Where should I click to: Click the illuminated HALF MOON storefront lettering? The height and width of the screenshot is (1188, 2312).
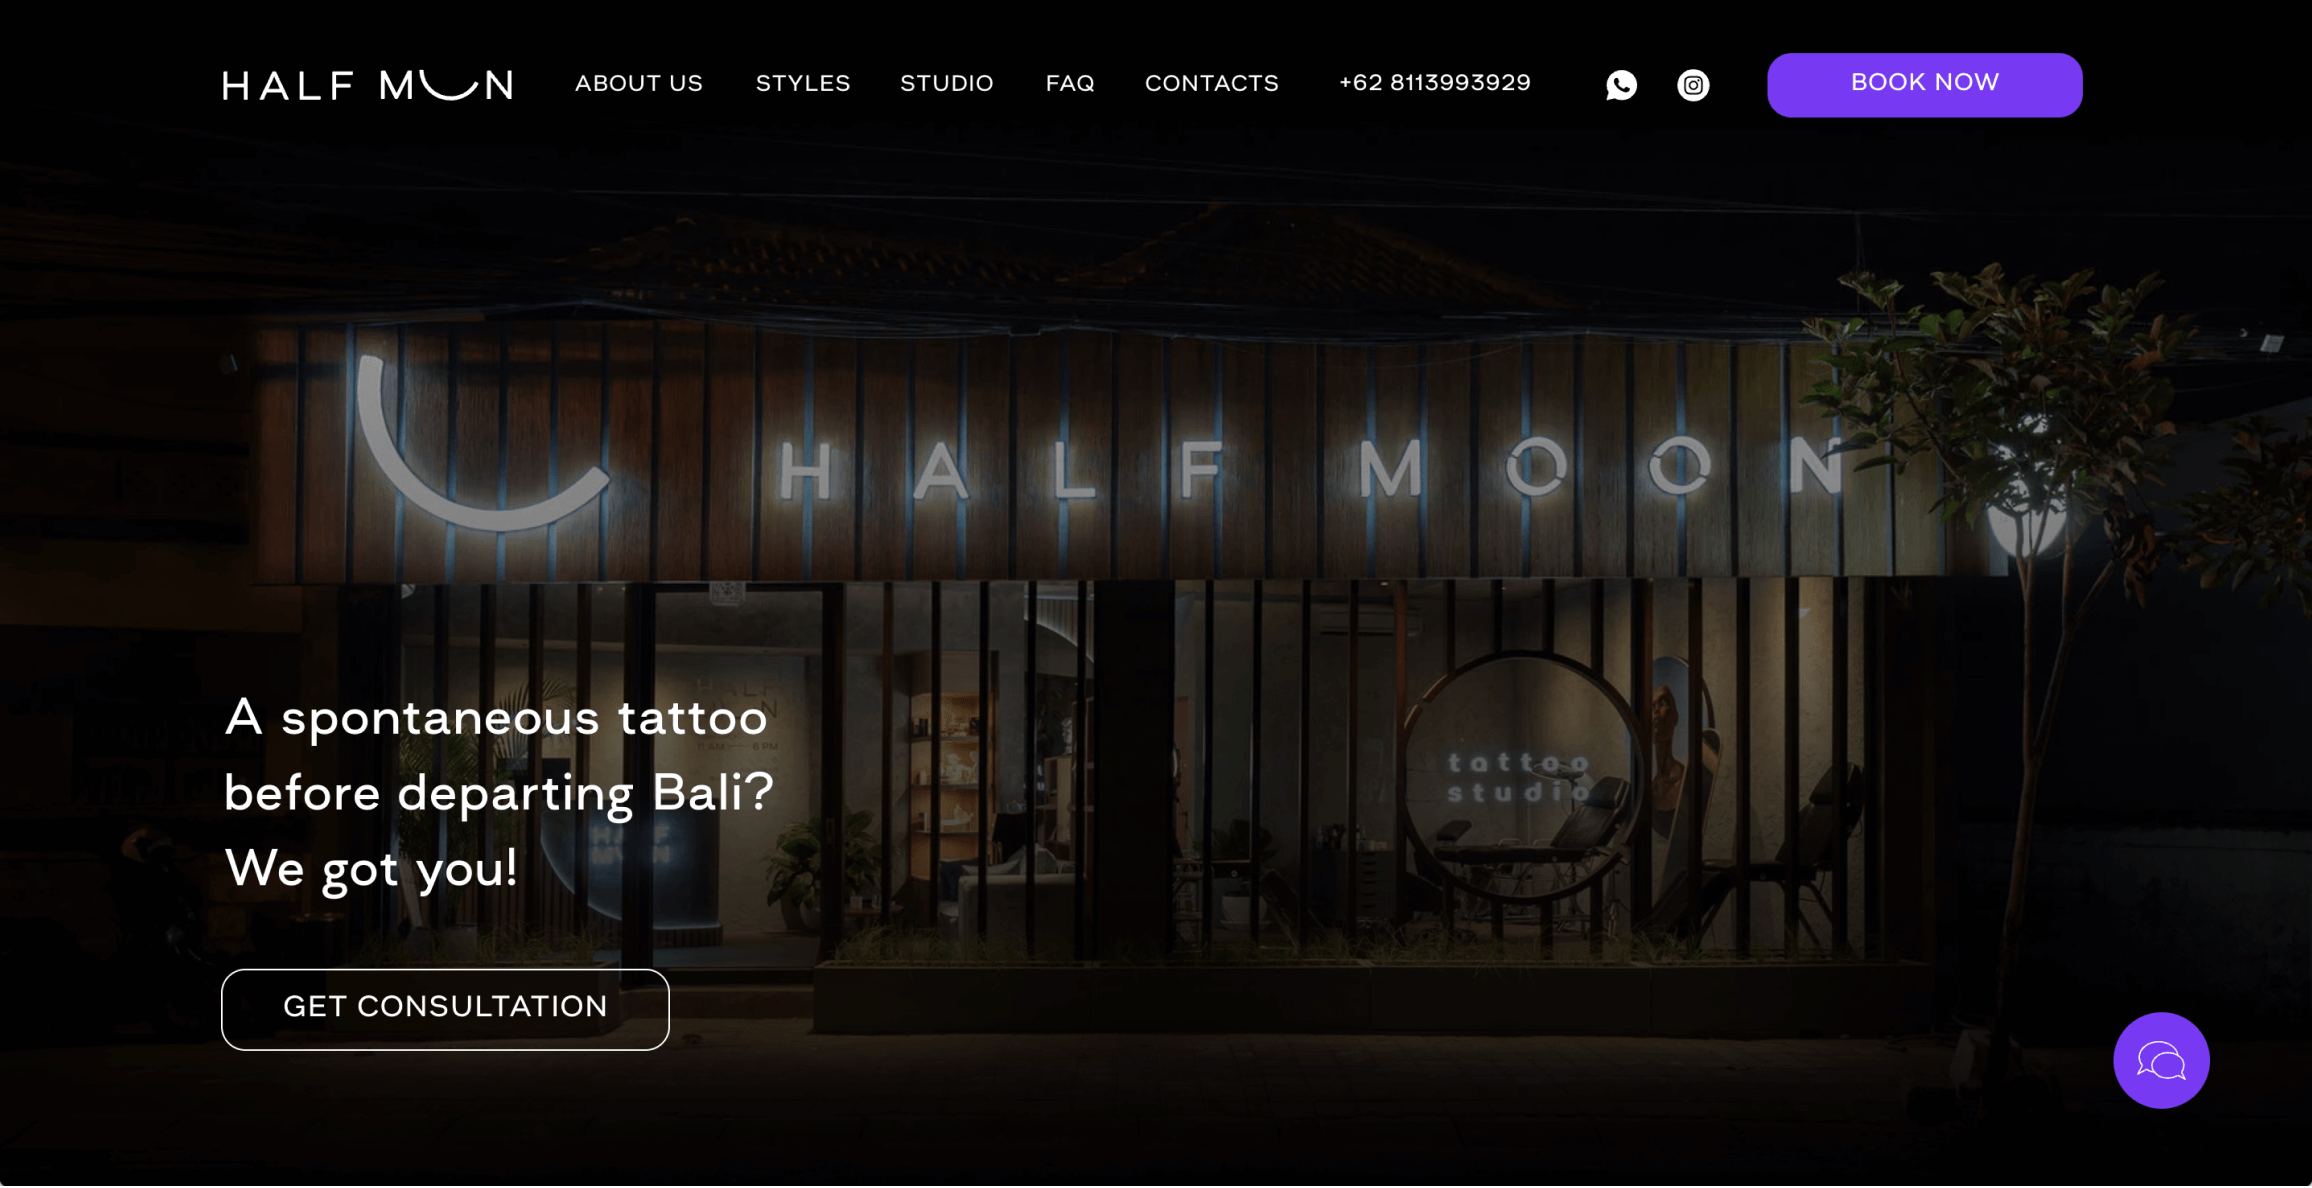tap(1310, 468)
